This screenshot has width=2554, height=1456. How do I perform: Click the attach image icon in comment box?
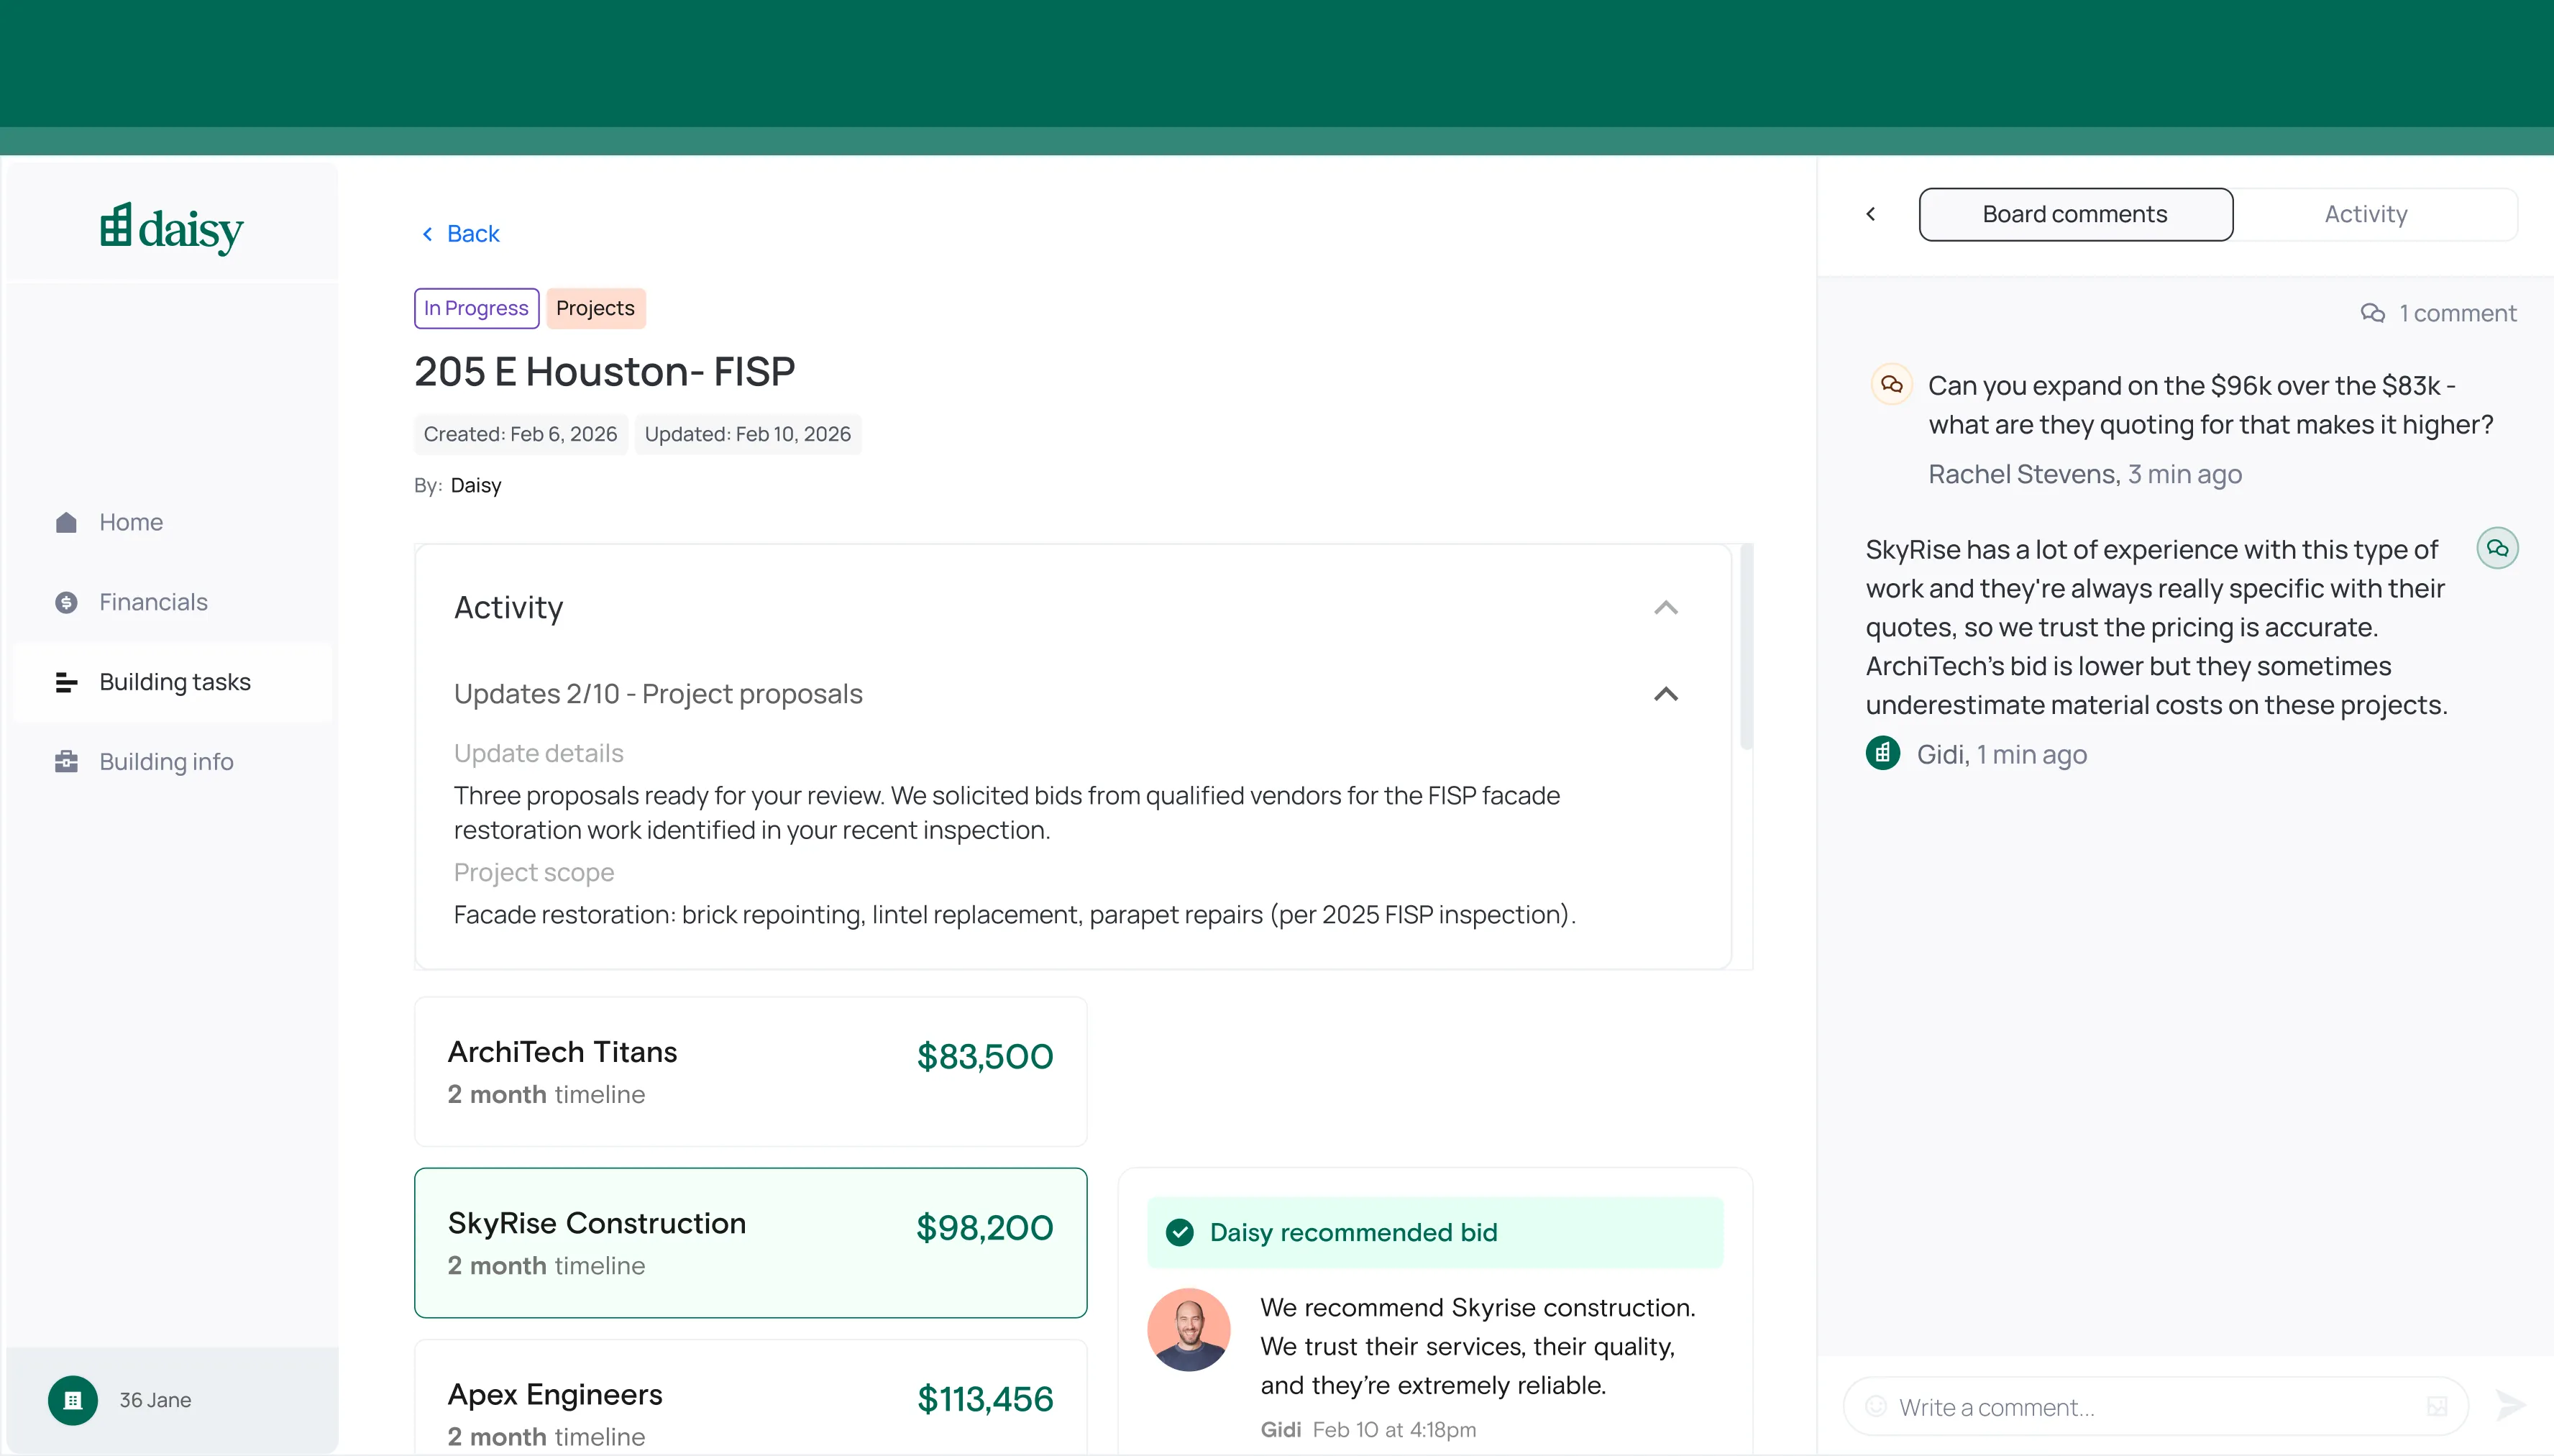[x=2437, y=1406]
